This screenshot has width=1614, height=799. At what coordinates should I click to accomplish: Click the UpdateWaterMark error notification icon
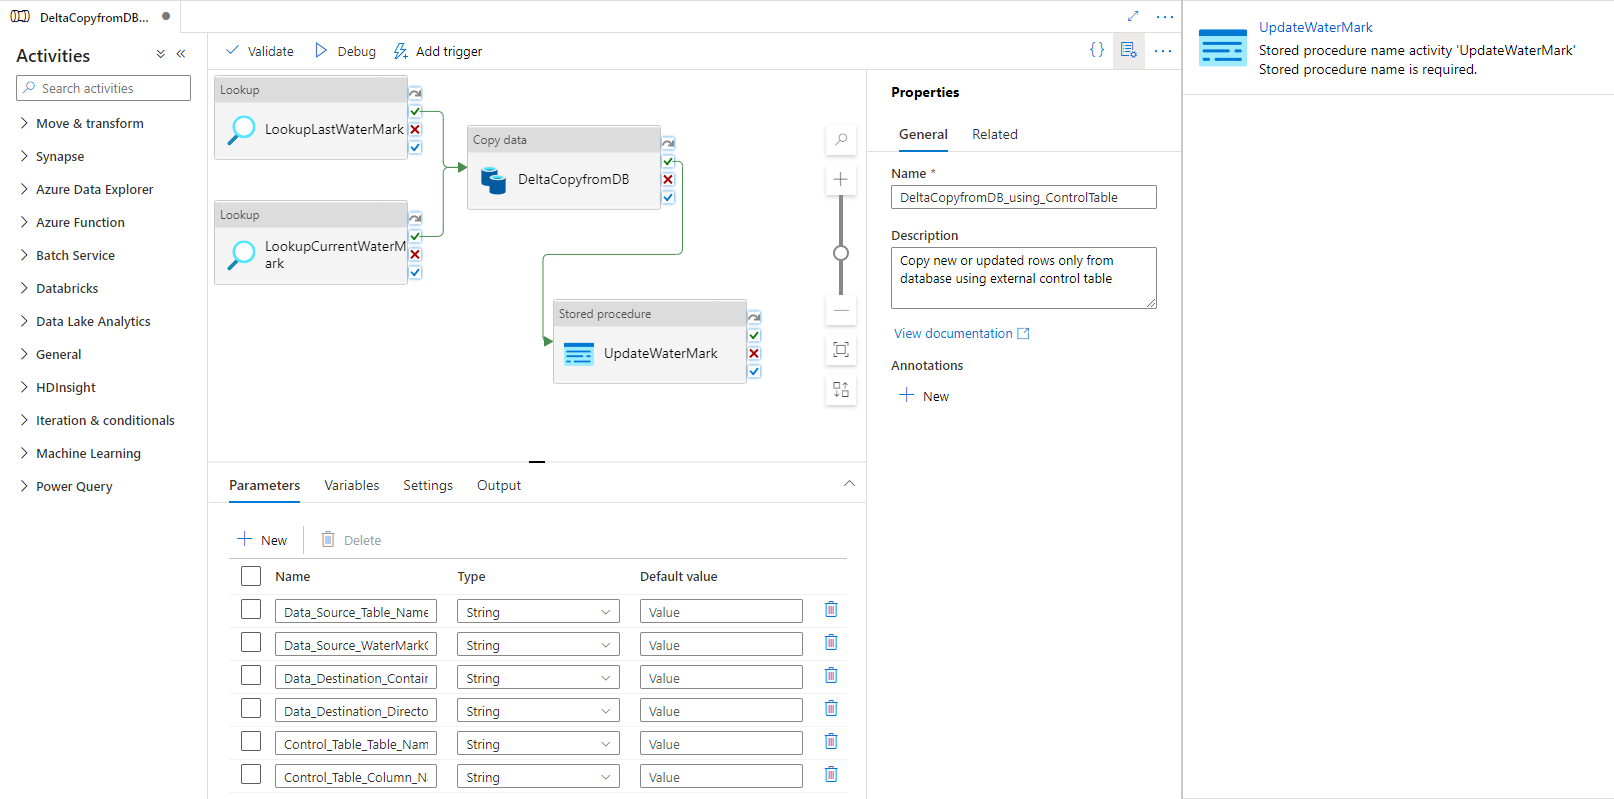point(1222,48)
